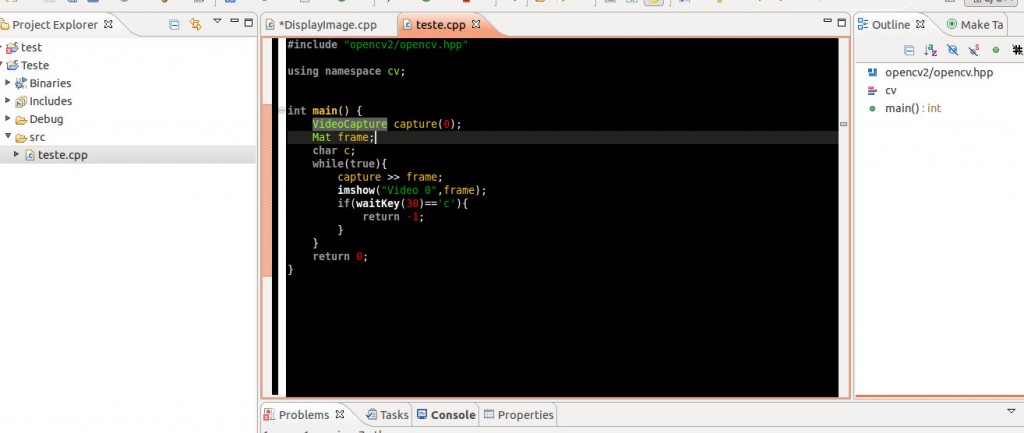Switch to the teste.cpp editor tab
The width and height of the screenshot is (1024, 433).
click(x=440, y=25)
